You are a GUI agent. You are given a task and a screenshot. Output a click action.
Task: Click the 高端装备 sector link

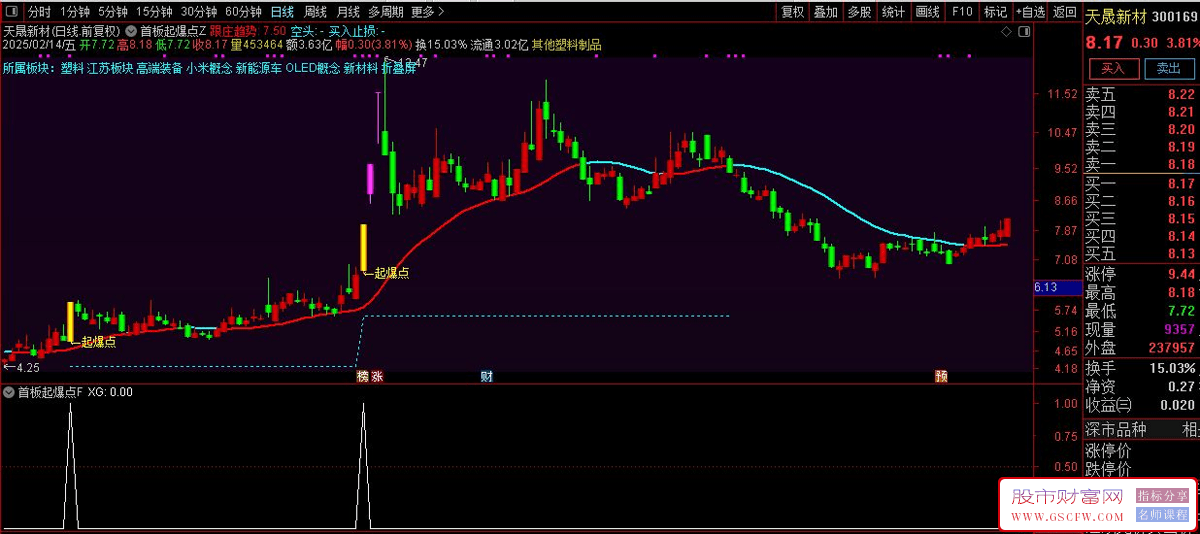[x=159, y=69]
